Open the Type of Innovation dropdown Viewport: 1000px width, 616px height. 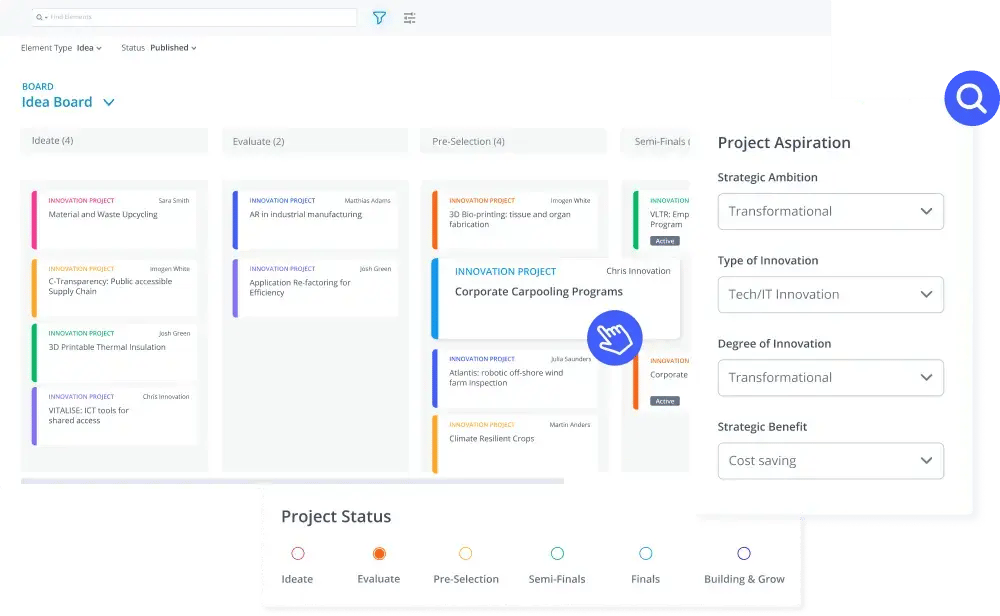(x=830, y=295)
